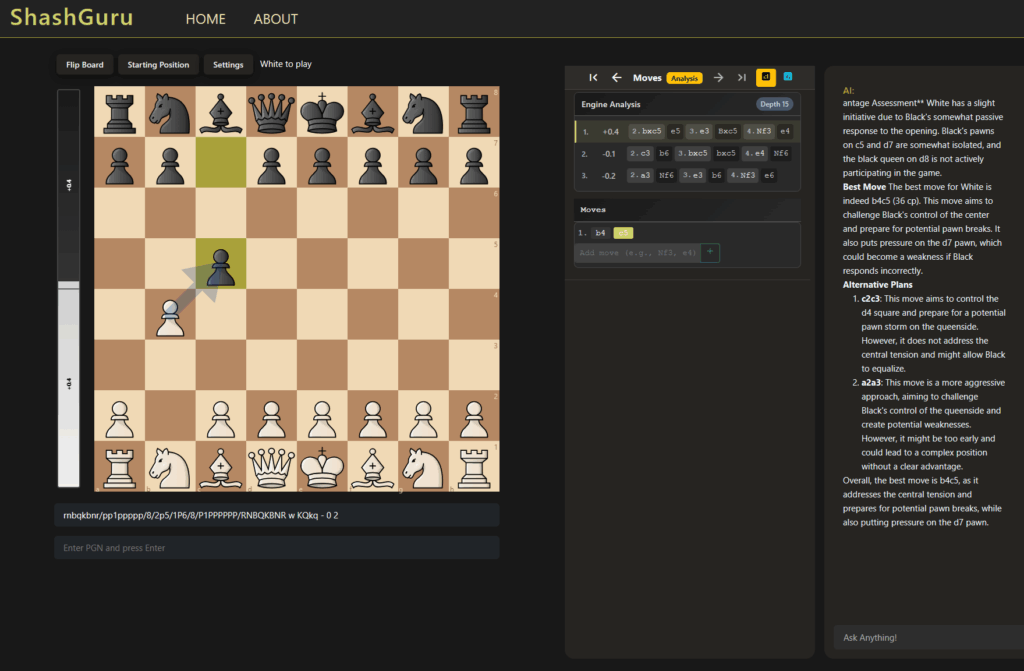
Task: Open board Settings
Action: [228, 65]
